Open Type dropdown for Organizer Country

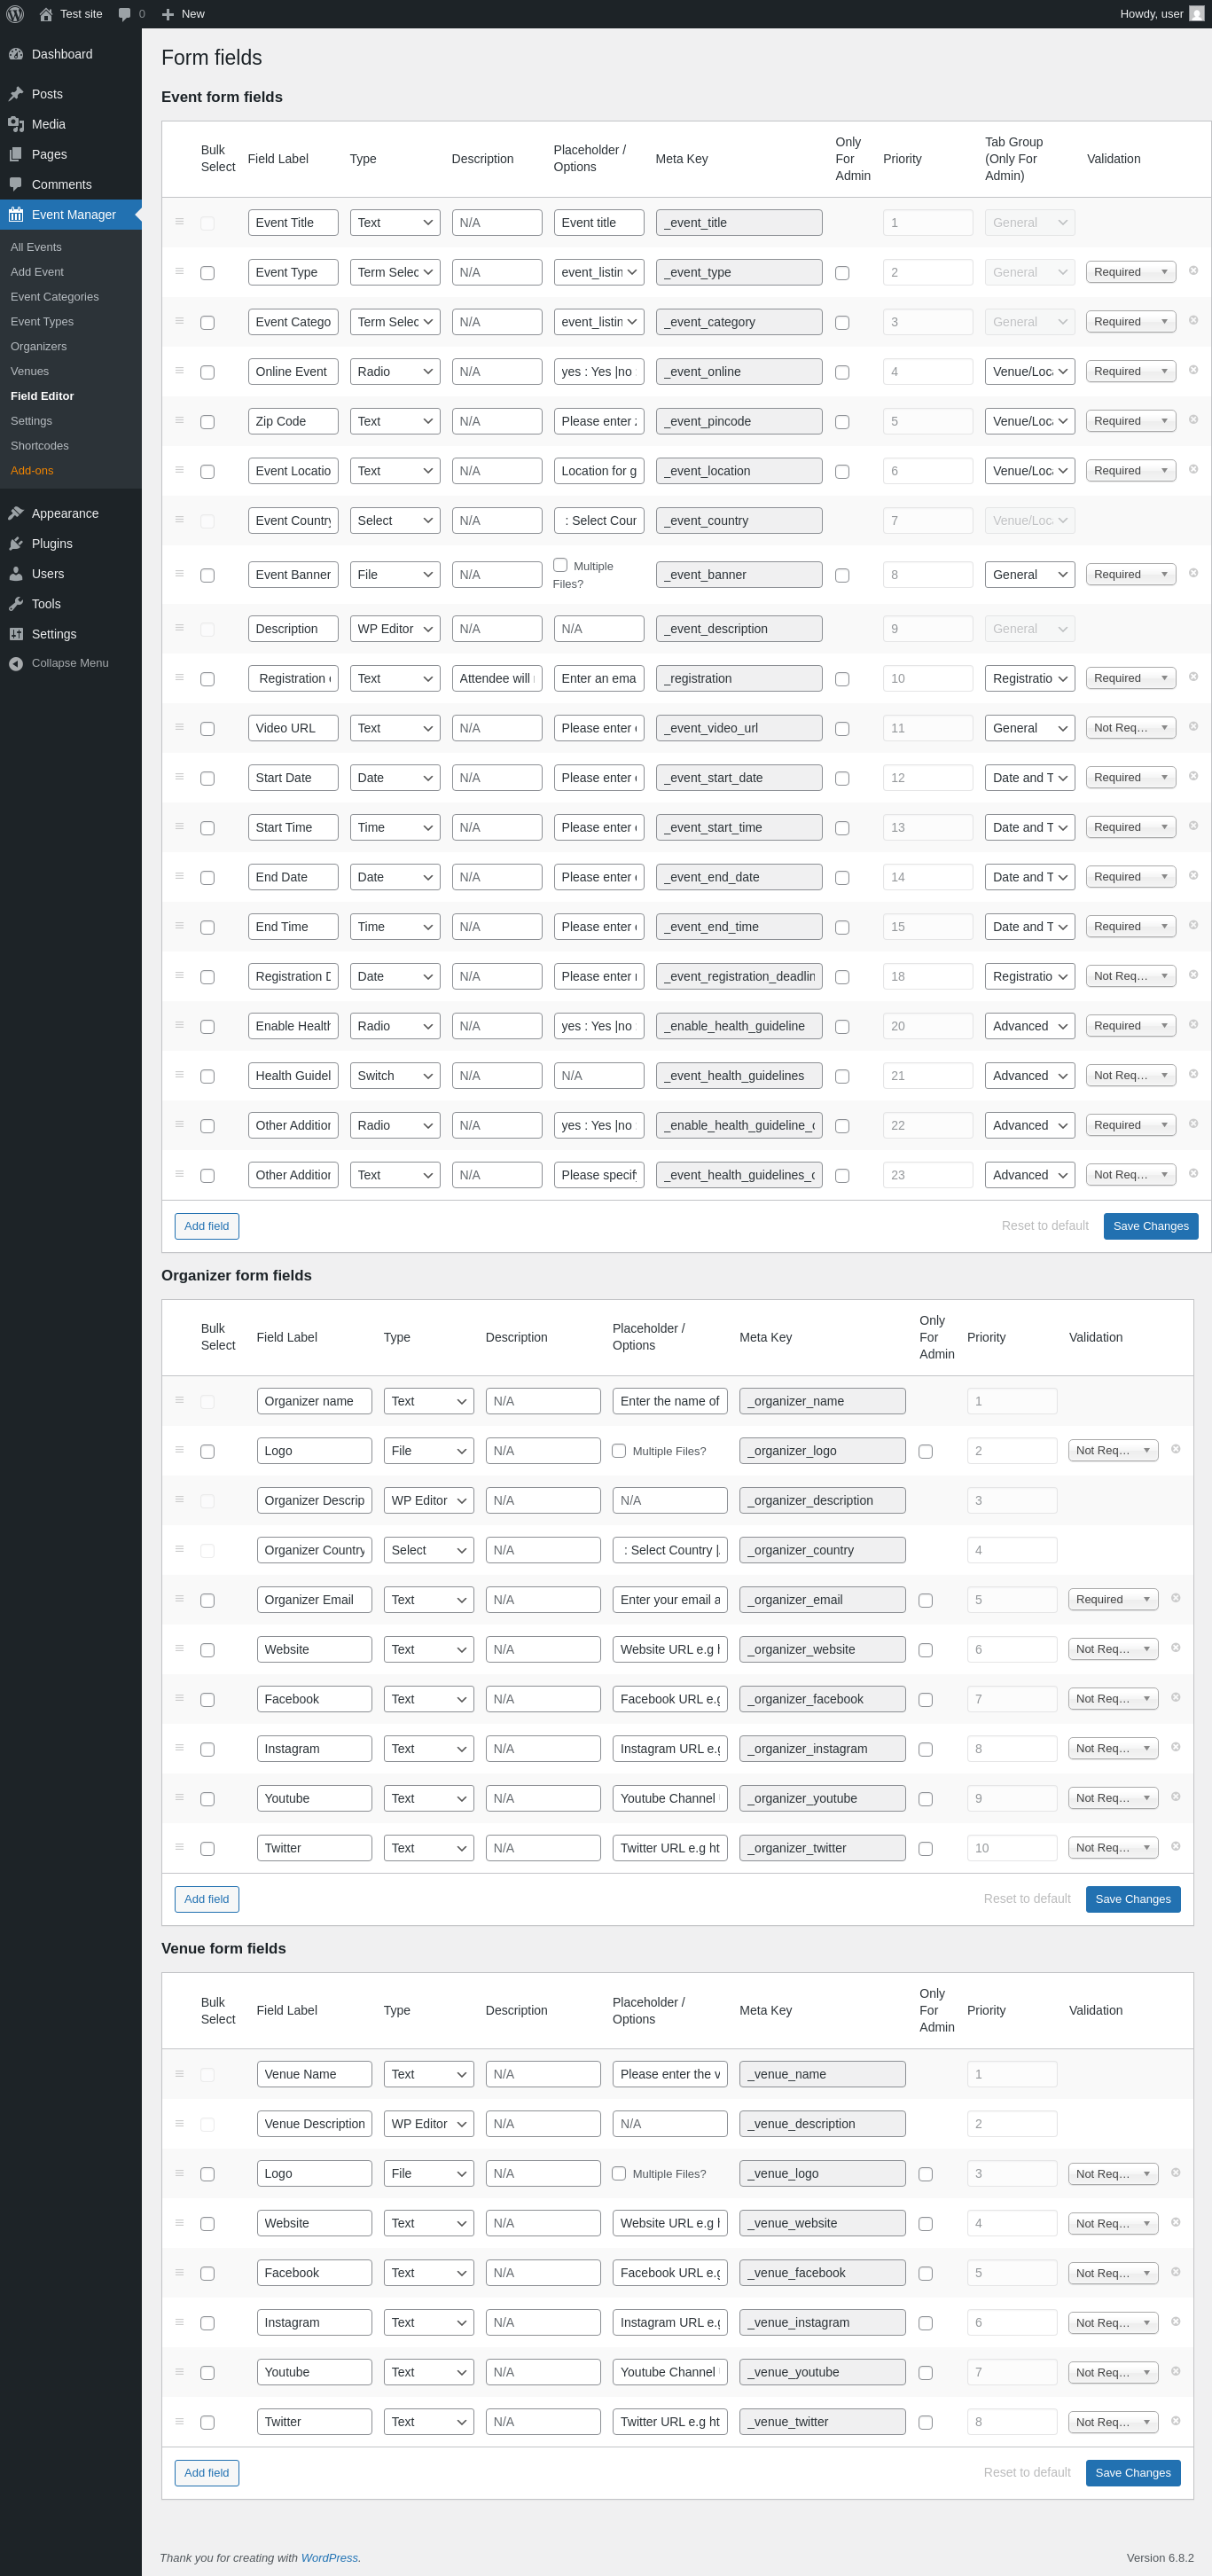click(429, 1550)
